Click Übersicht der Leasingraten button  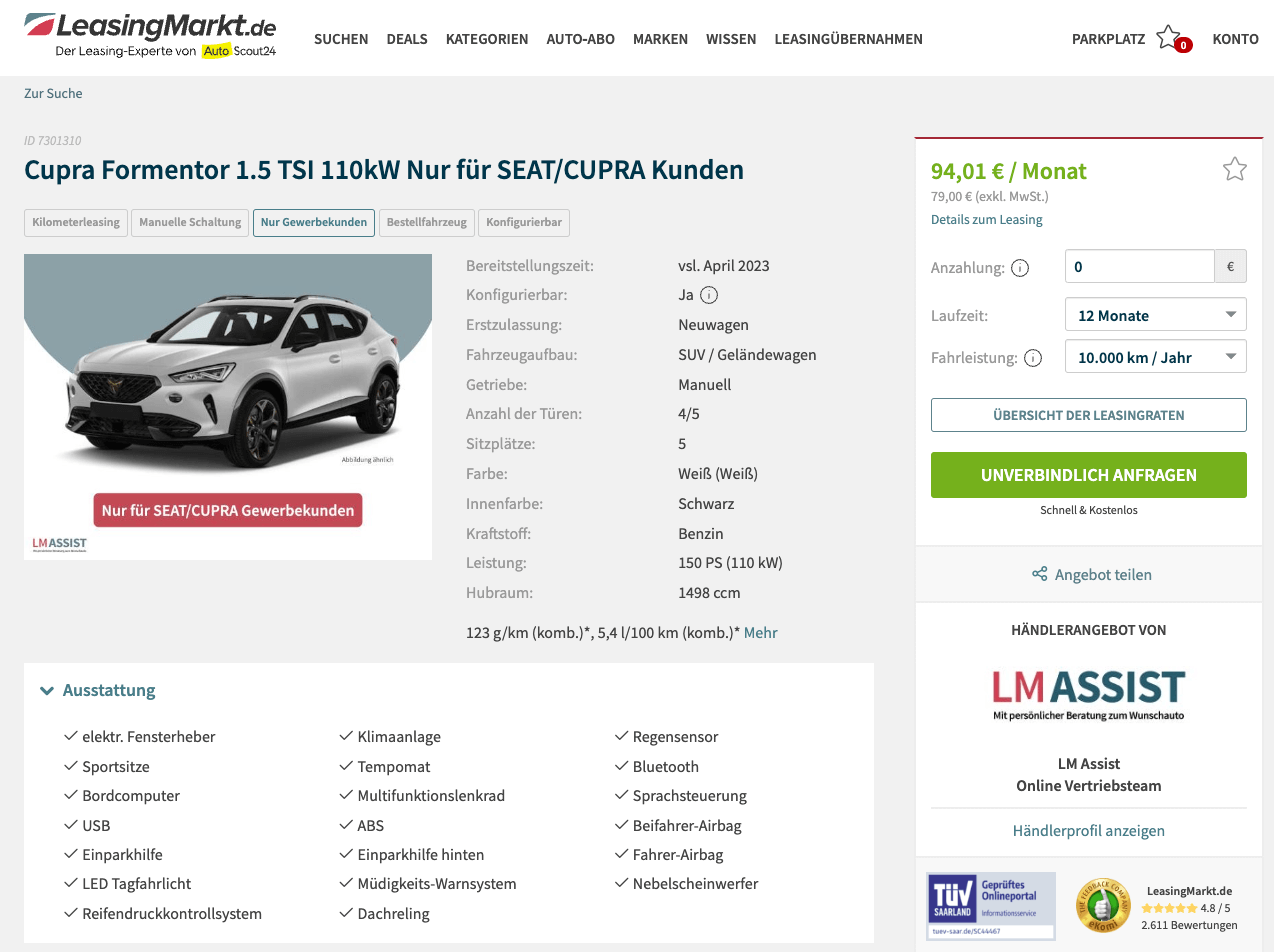tap(1089, 415)
